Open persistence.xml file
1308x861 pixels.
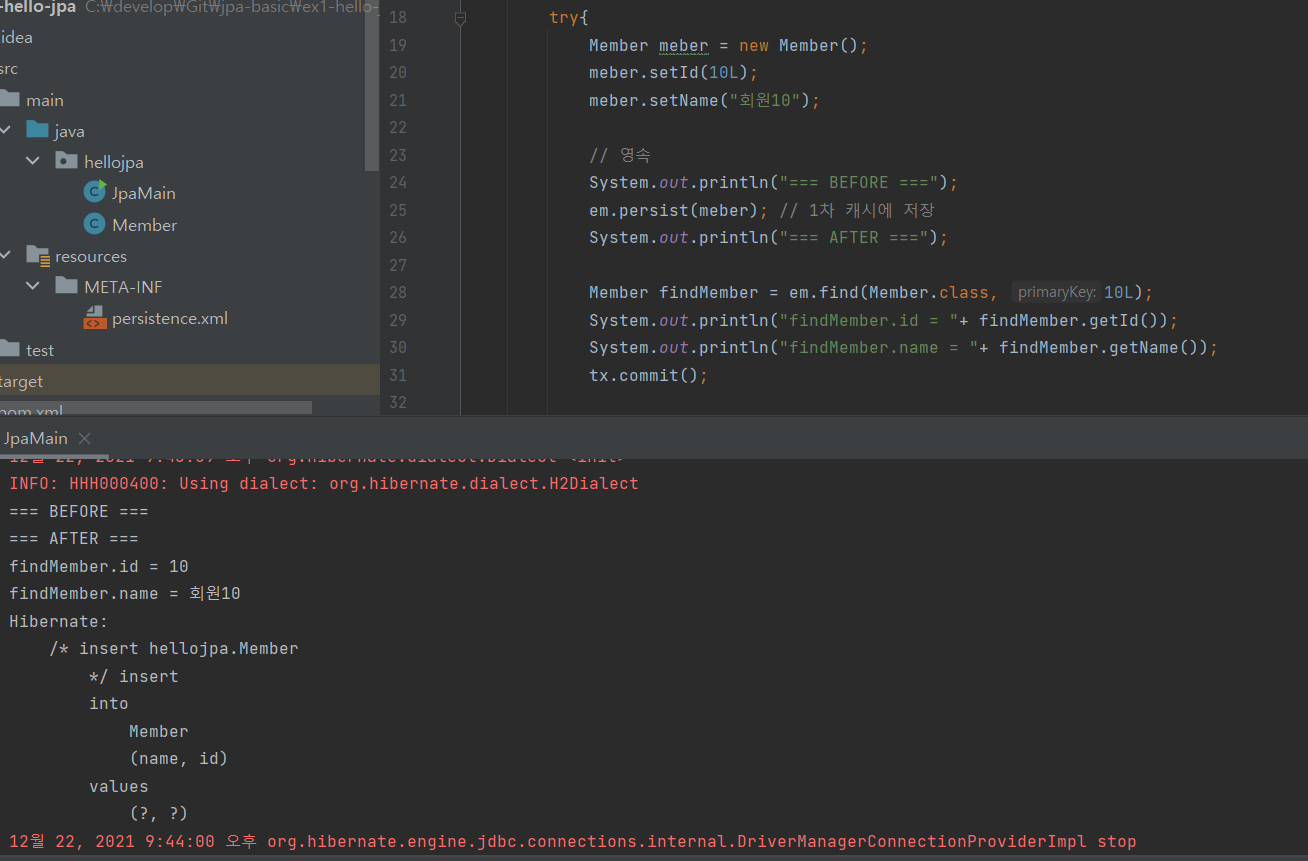pos(170,318)
